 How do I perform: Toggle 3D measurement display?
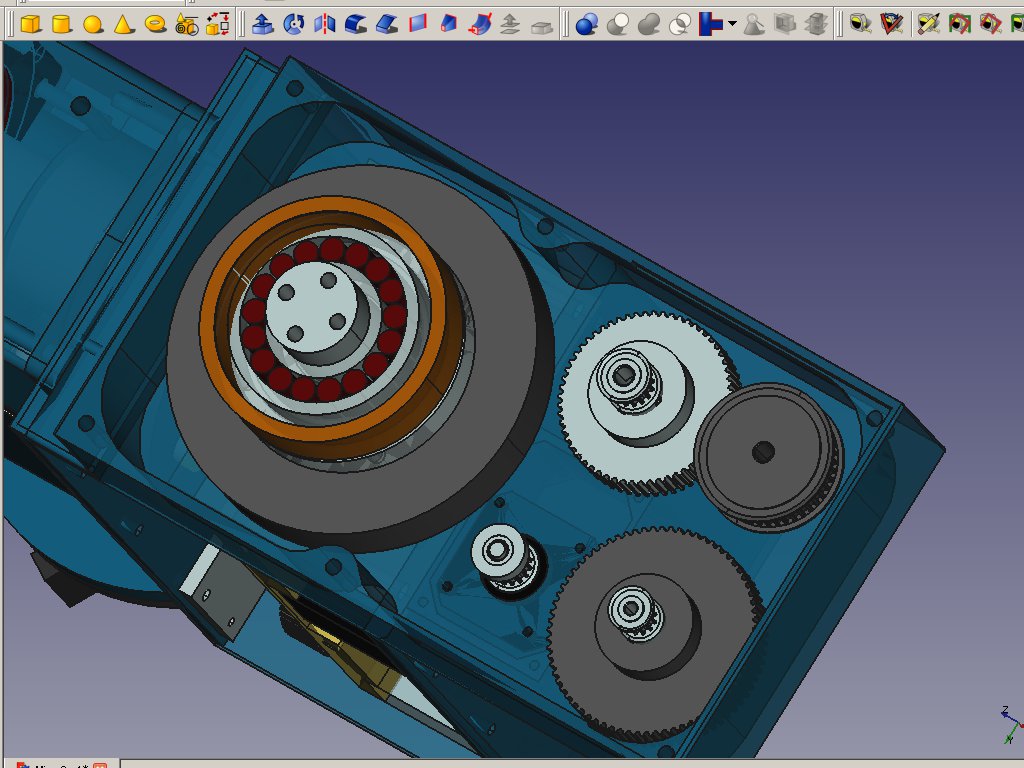[x=991, y=24]
